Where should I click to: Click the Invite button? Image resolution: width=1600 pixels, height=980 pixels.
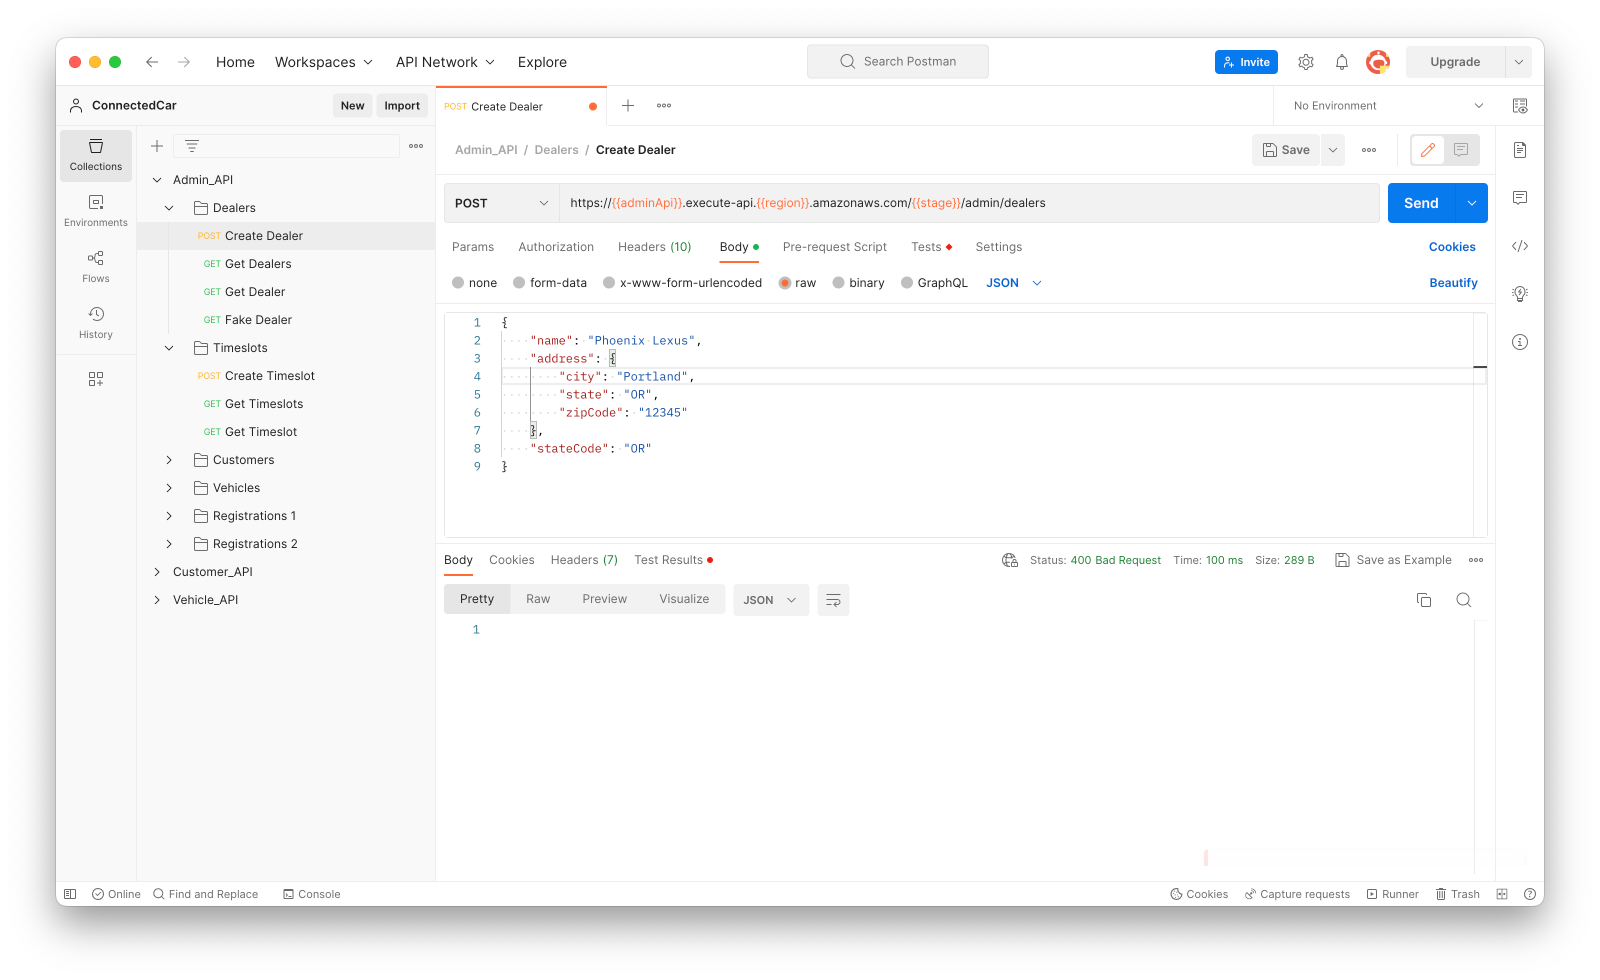(1246, 62)
